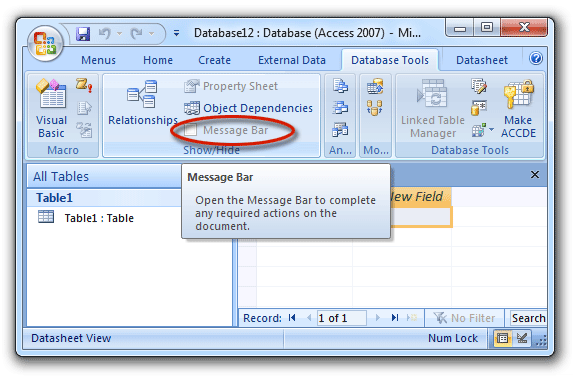Viewport: 574px width, 379px height.
Task: Click the Analyze Performance icon
Action: (x=340, y=108)
